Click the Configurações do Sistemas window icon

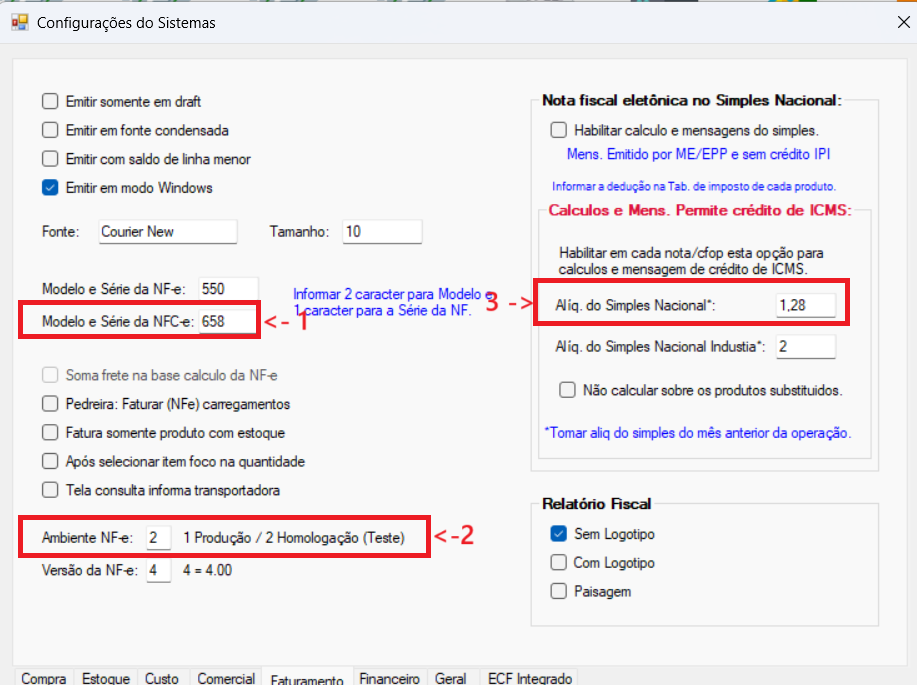(20, 22)
